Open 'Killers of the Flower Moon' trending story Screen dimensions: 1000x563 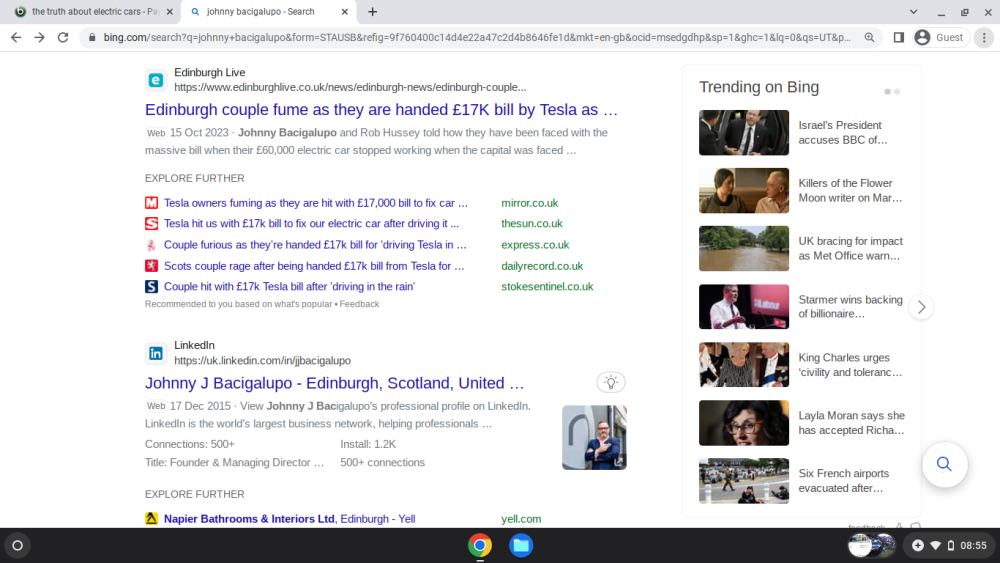pyautogui.click(x=802, y=191)
